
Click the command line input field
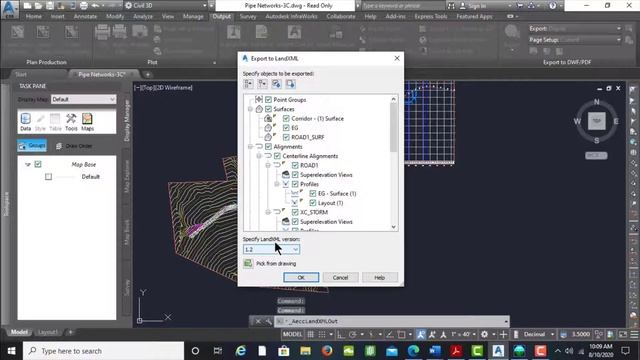pos(392,322)
